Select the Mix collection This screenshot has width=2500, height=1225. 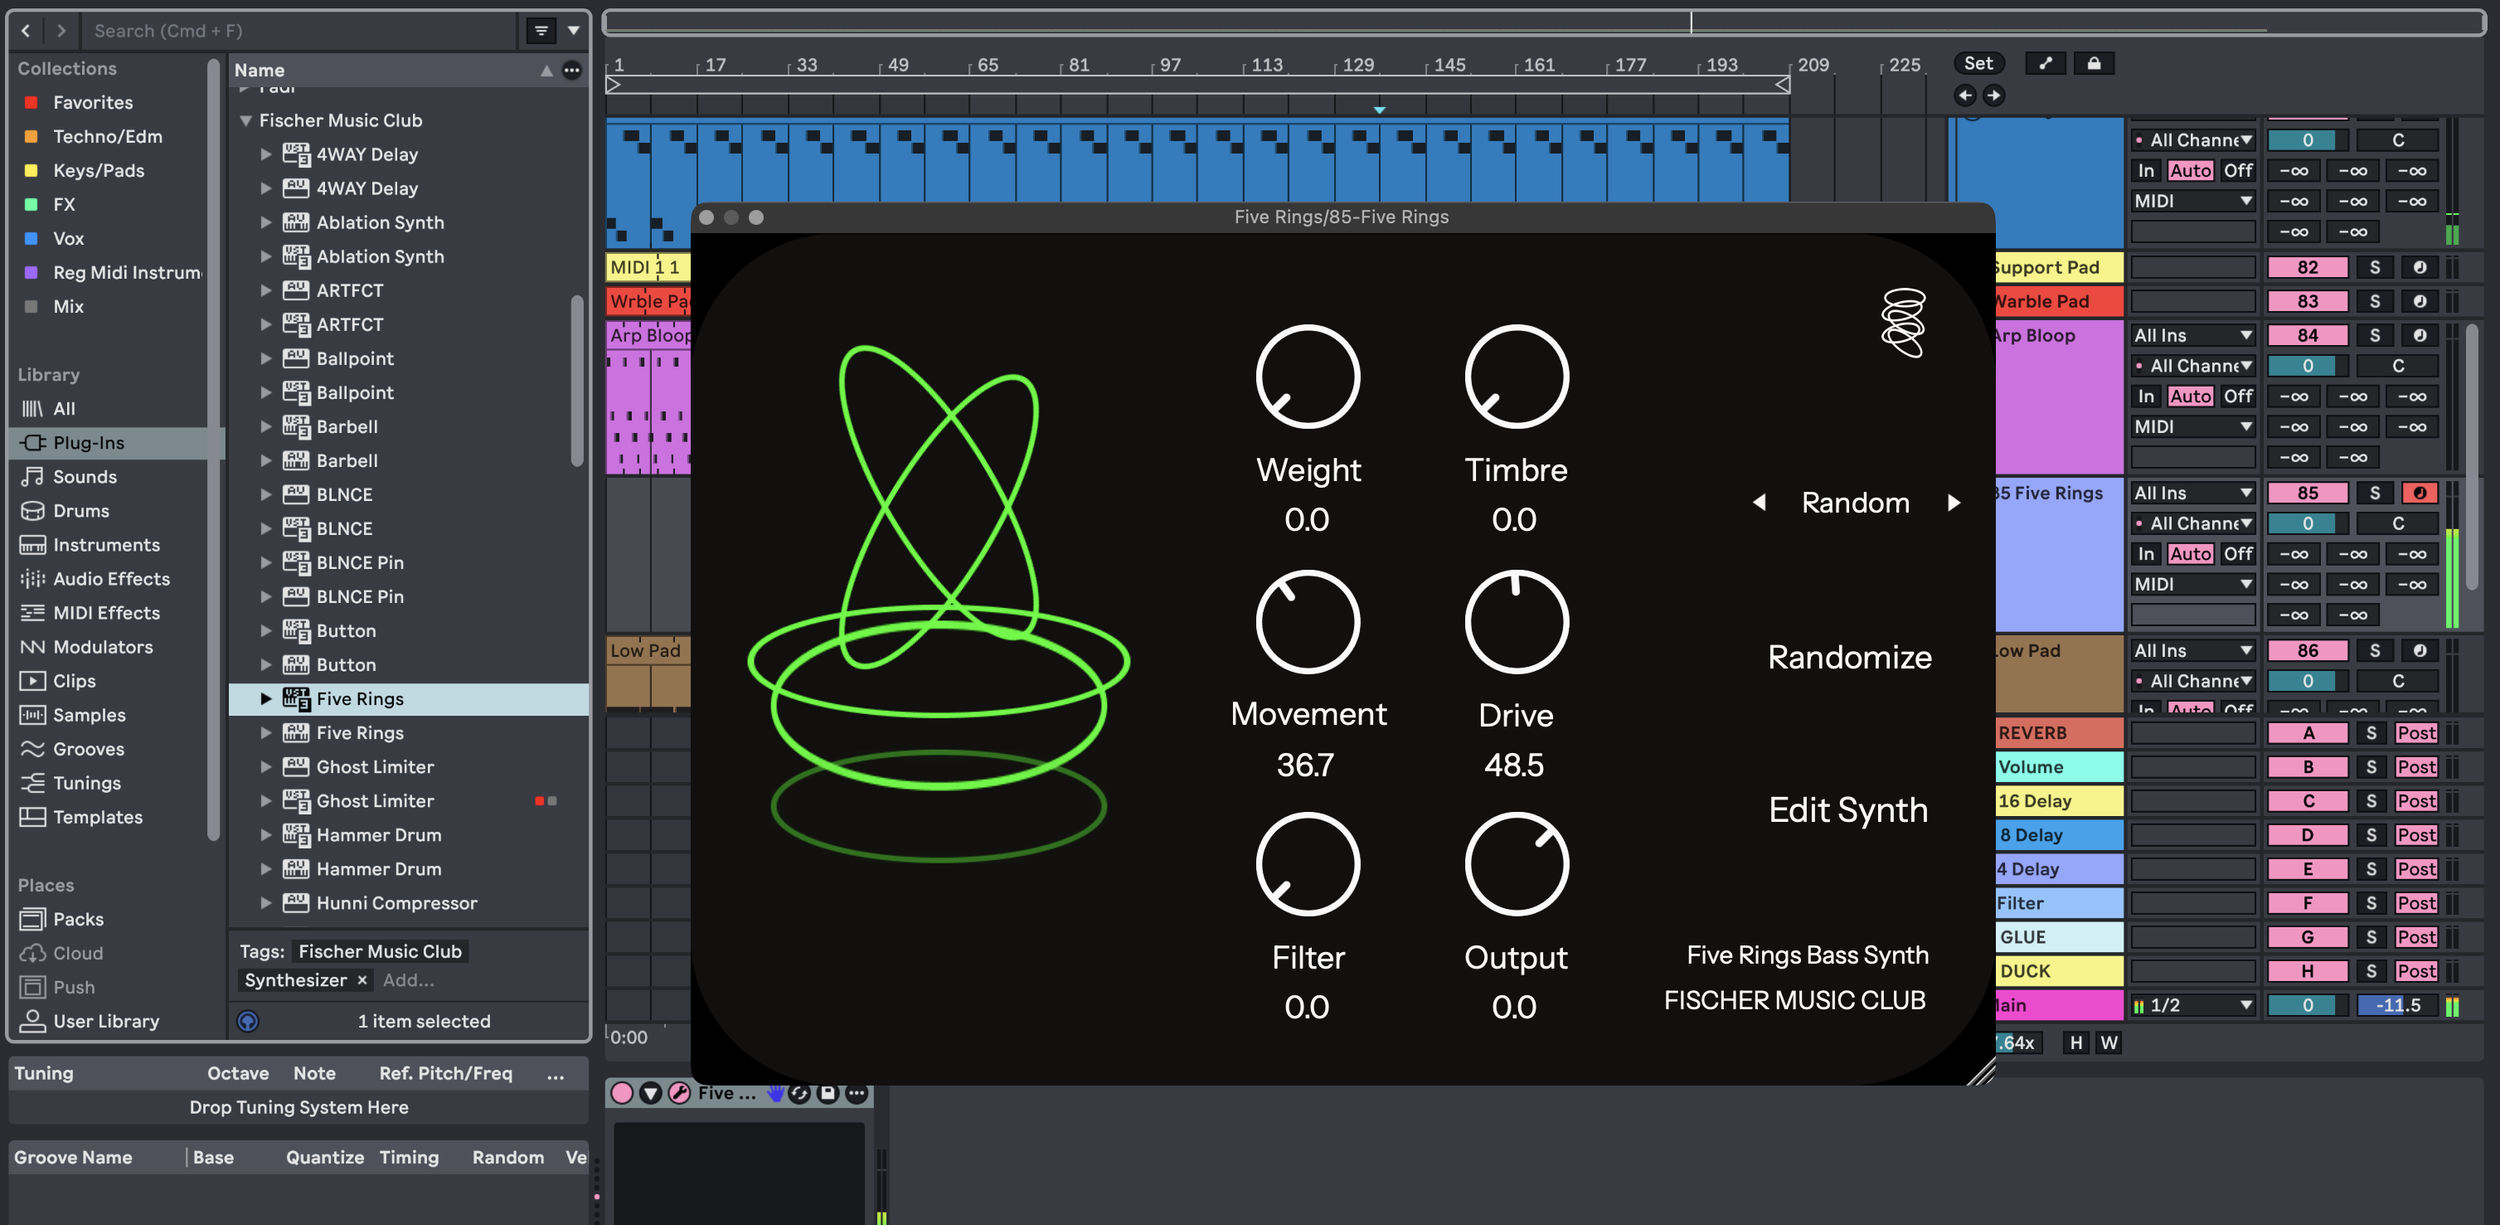point(68,306)
